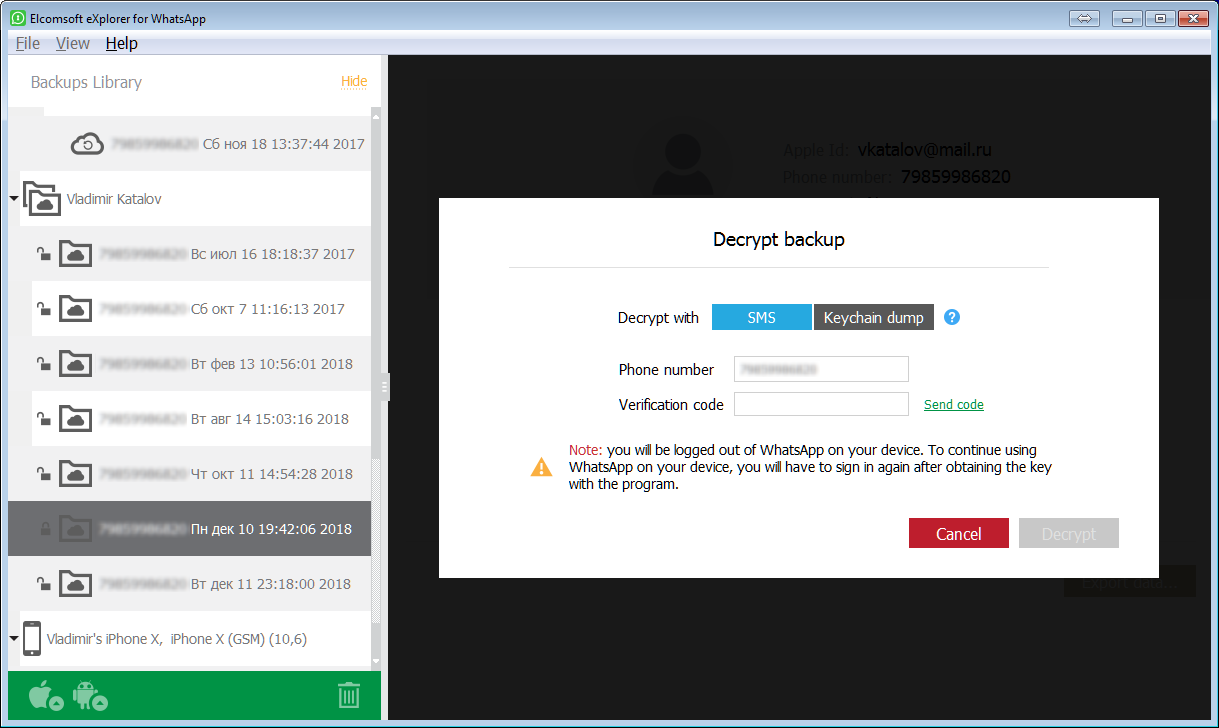Screen dimensions: 1219x728
Task: Click the cloud folder icon of окт 7 backup
Action: point(75,308)
